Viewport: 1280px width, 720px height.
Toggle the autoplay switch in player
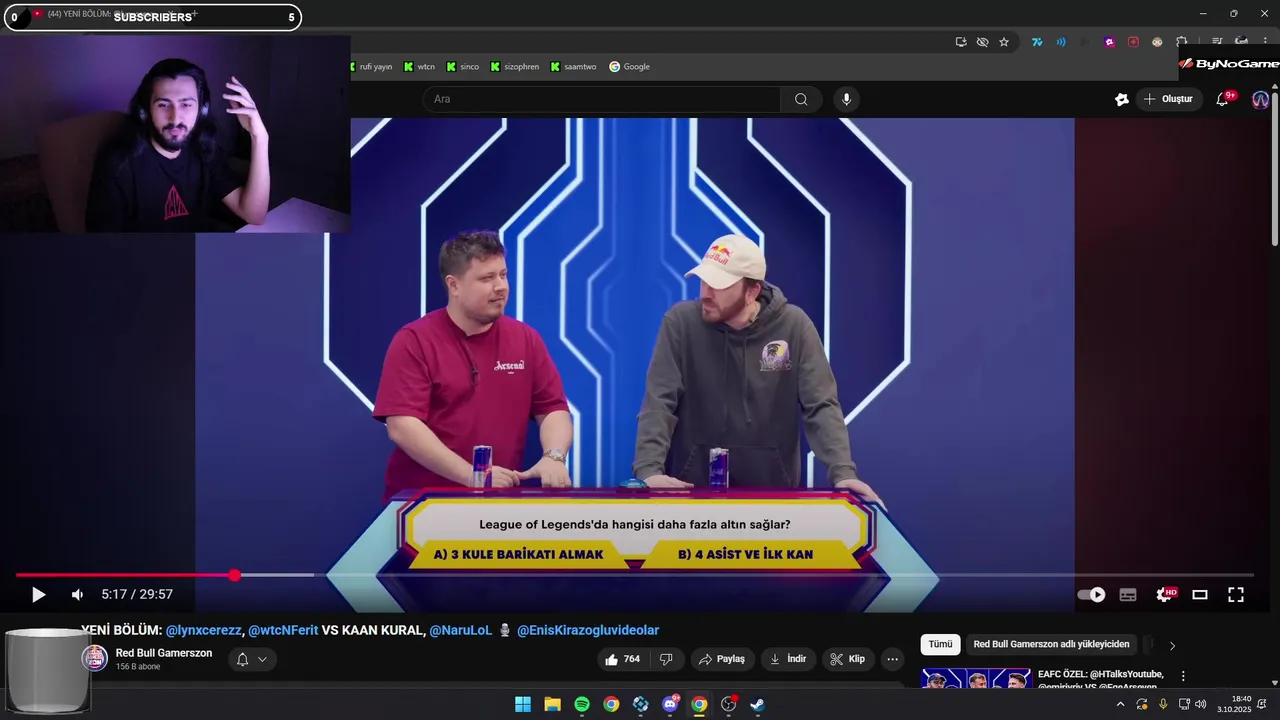[1091, 594]
